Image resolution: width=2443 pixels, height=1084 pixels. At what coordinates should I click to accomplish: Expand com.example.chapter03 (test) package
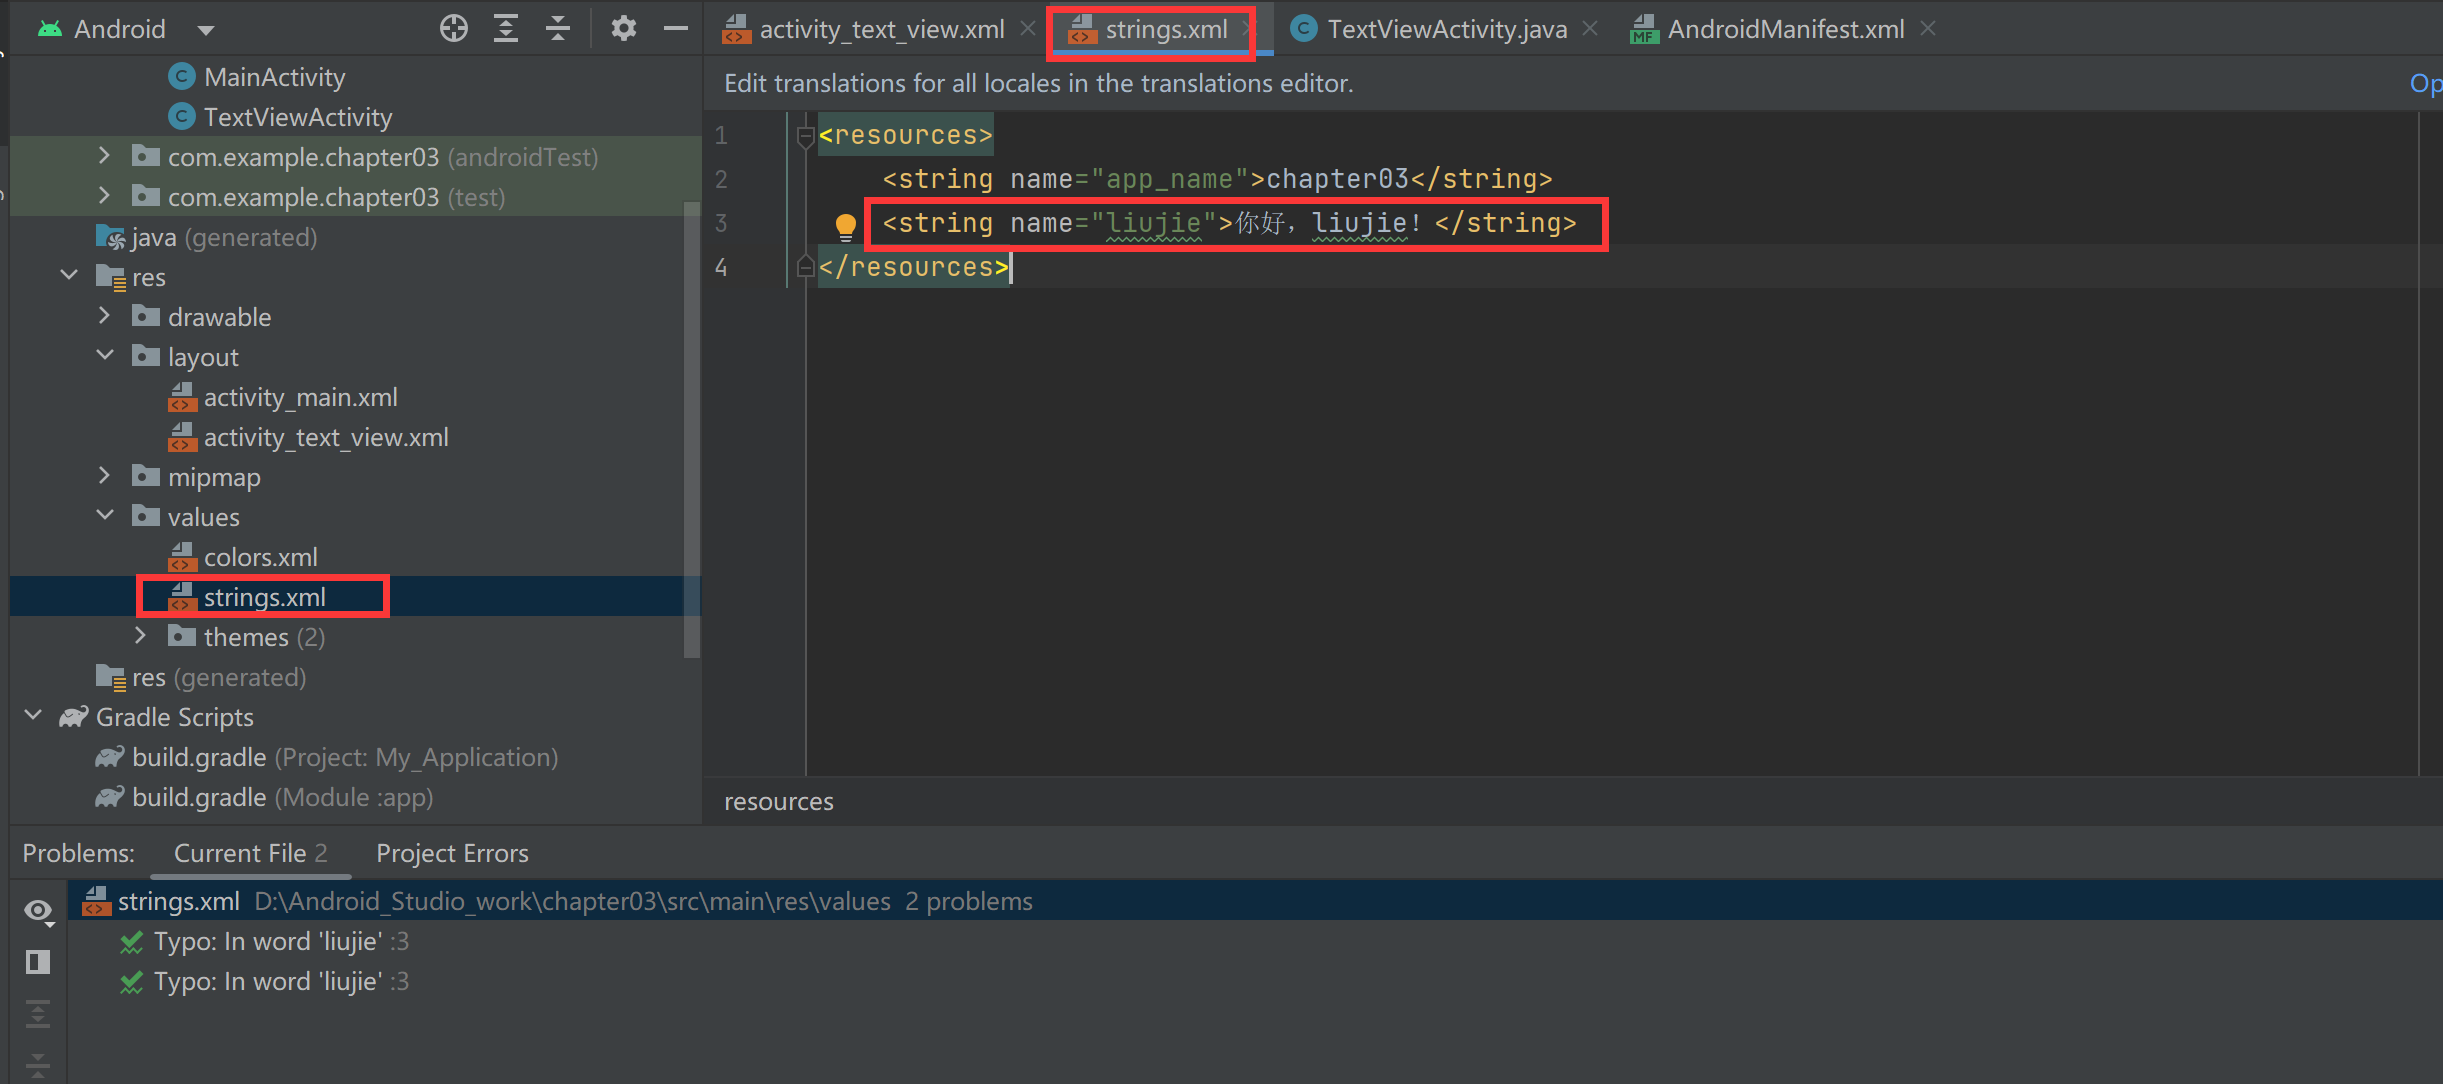[x=104, y=196]
